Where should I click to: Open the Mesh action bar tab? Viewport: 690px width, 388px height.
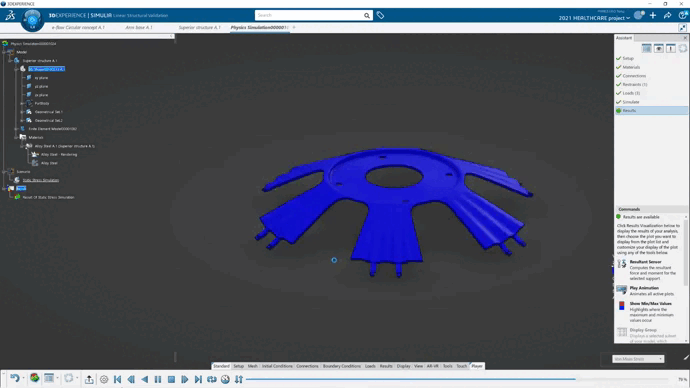click(x=253, y=366)
